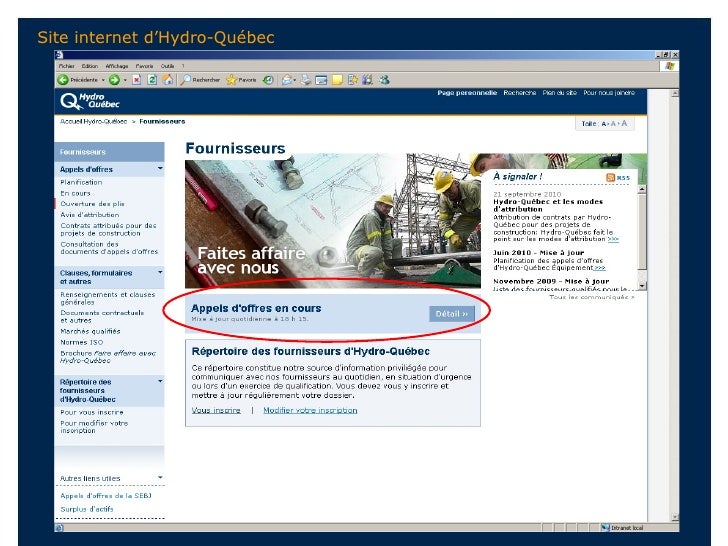This screenshot has width=728, height=546.
Task: Click Hydro-Québec et les modes d'attribution headline
Action: point(548,206)
